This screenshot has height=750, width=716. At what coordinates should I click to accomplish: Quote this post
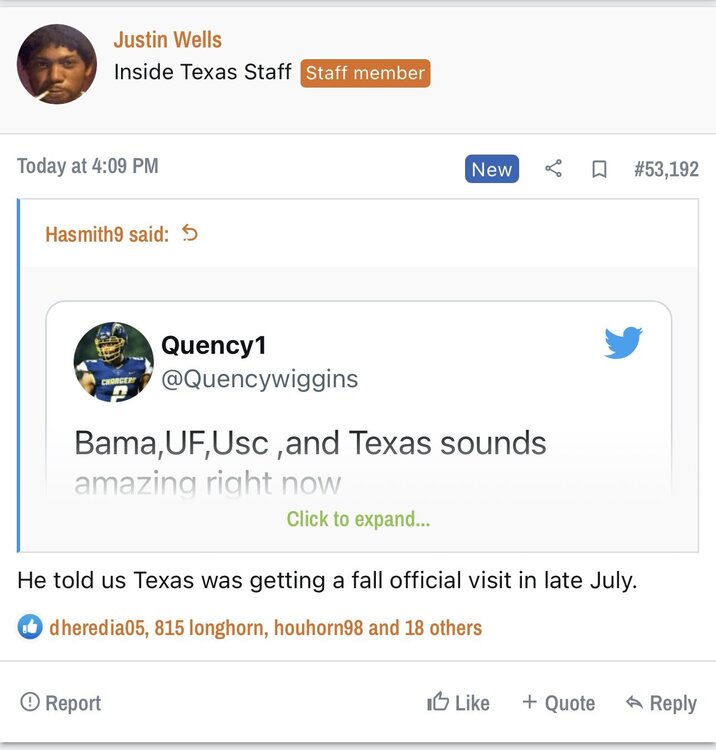(558, 703)
